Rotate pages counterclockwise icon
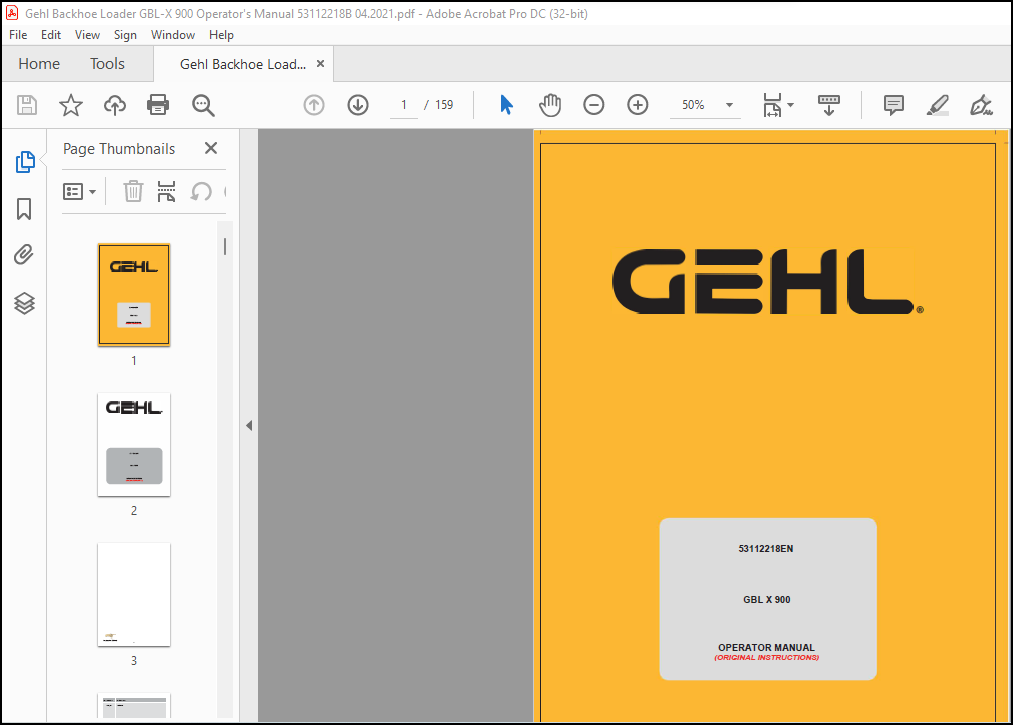Image resolution: width=1013 pixels, height=725 pixels. click(201, 191)
